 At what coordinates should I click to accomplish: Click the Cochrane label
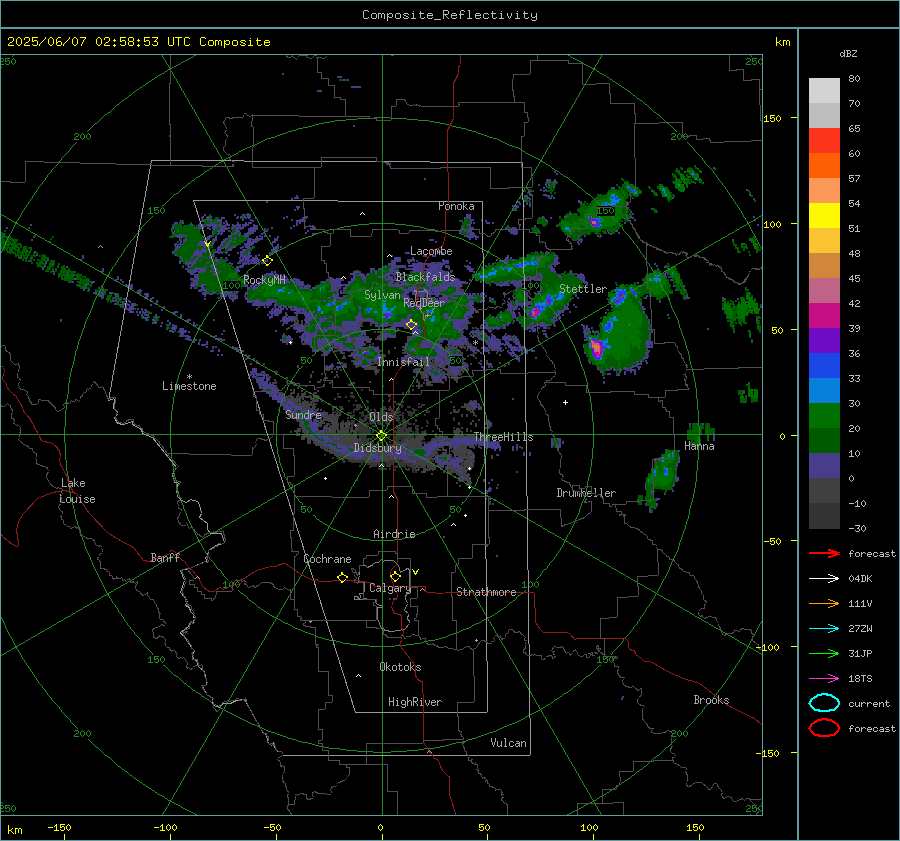pyautogui.click(x=327, y=559)
